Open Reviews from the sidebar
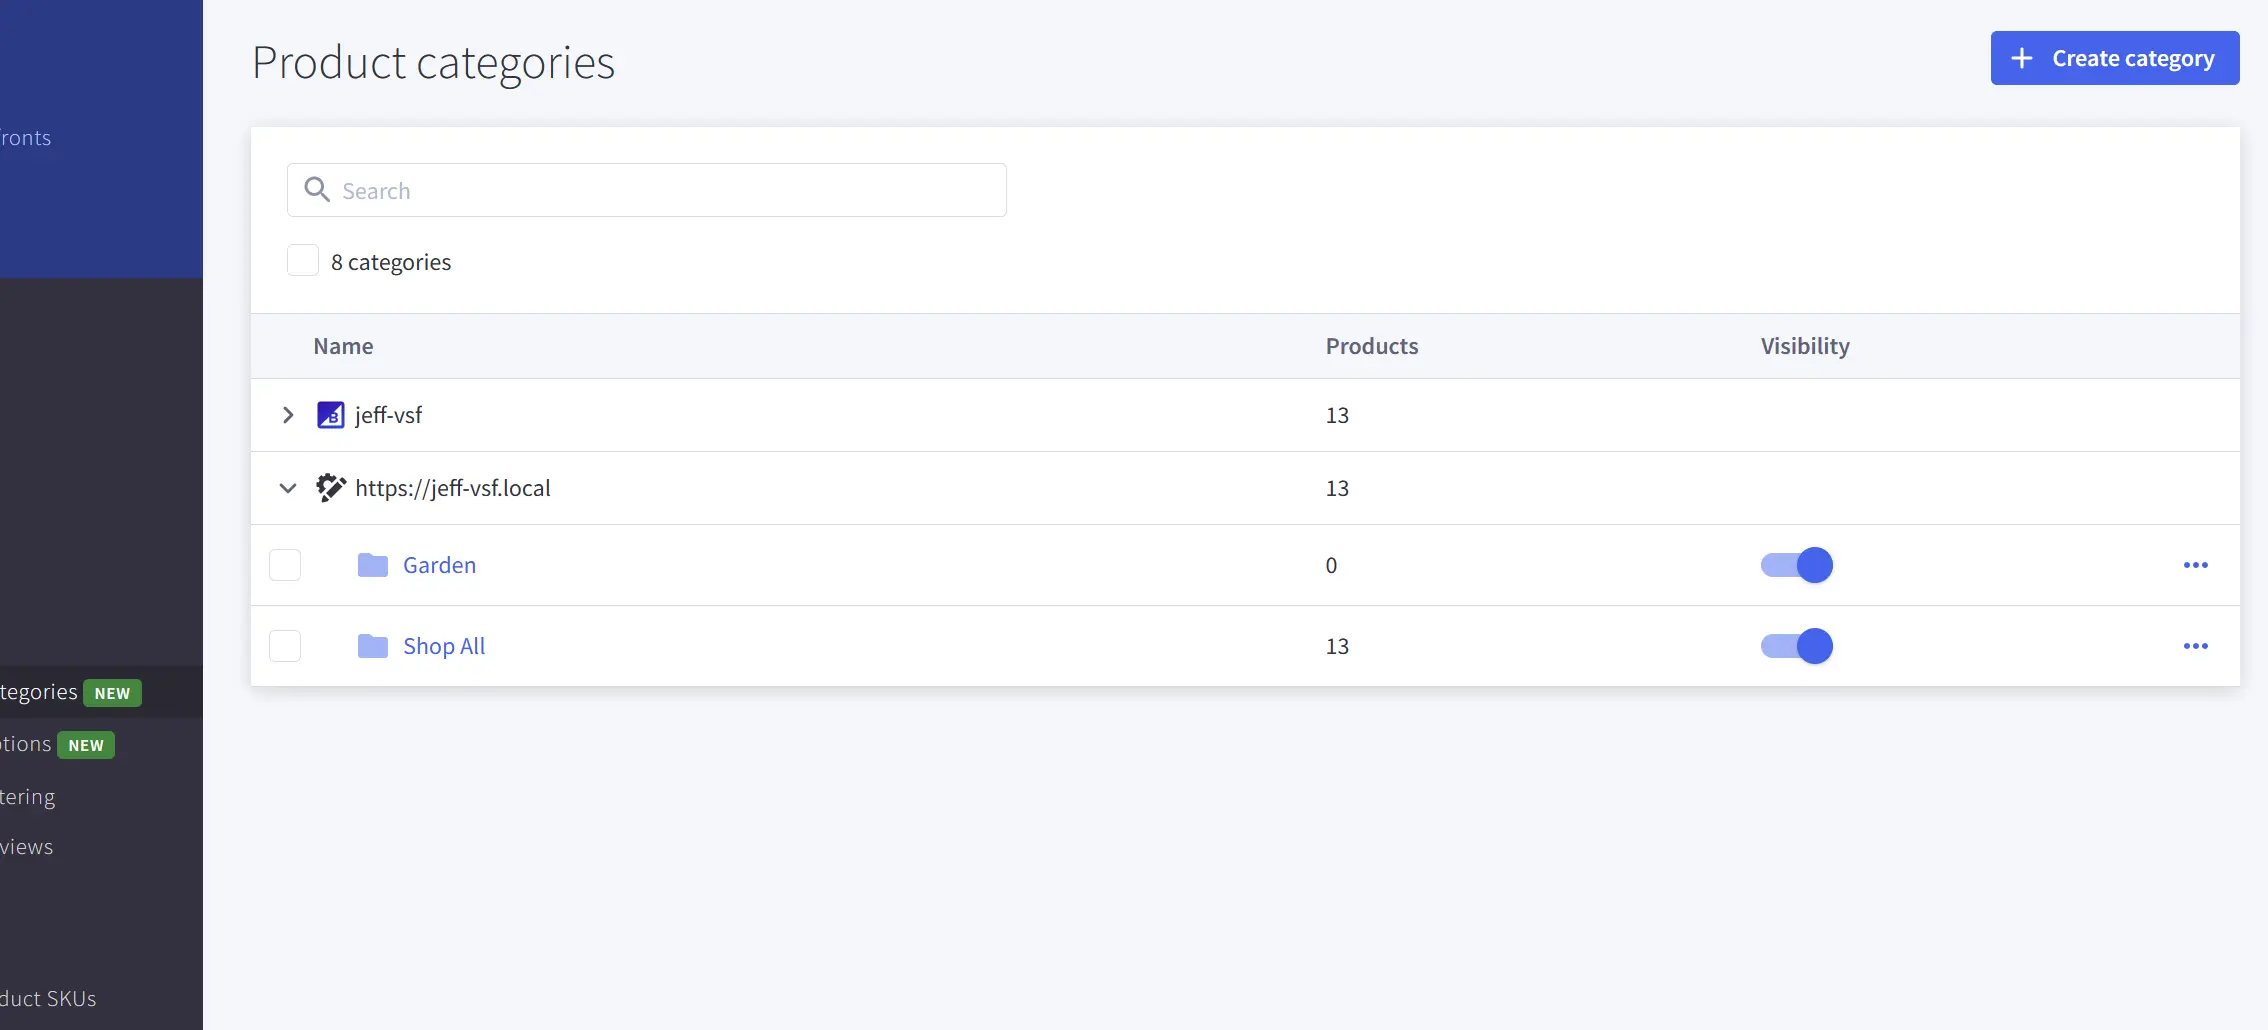The width and height of the screenshot is (2268, 1030). [26, 845]
